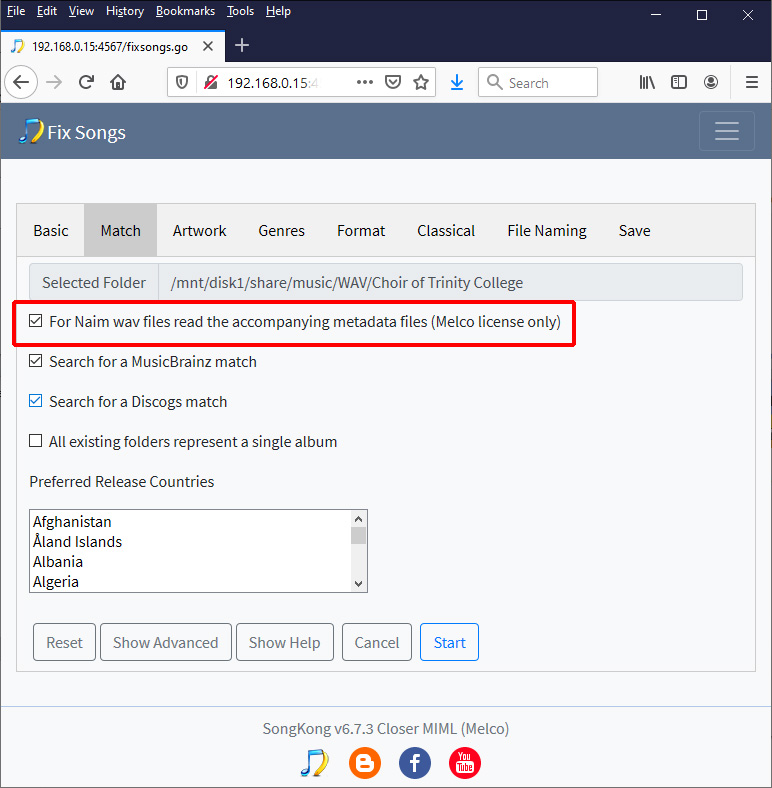Bookmark this page with the star icon
This screenshot has width=772, height=788.
click(421, 82)
